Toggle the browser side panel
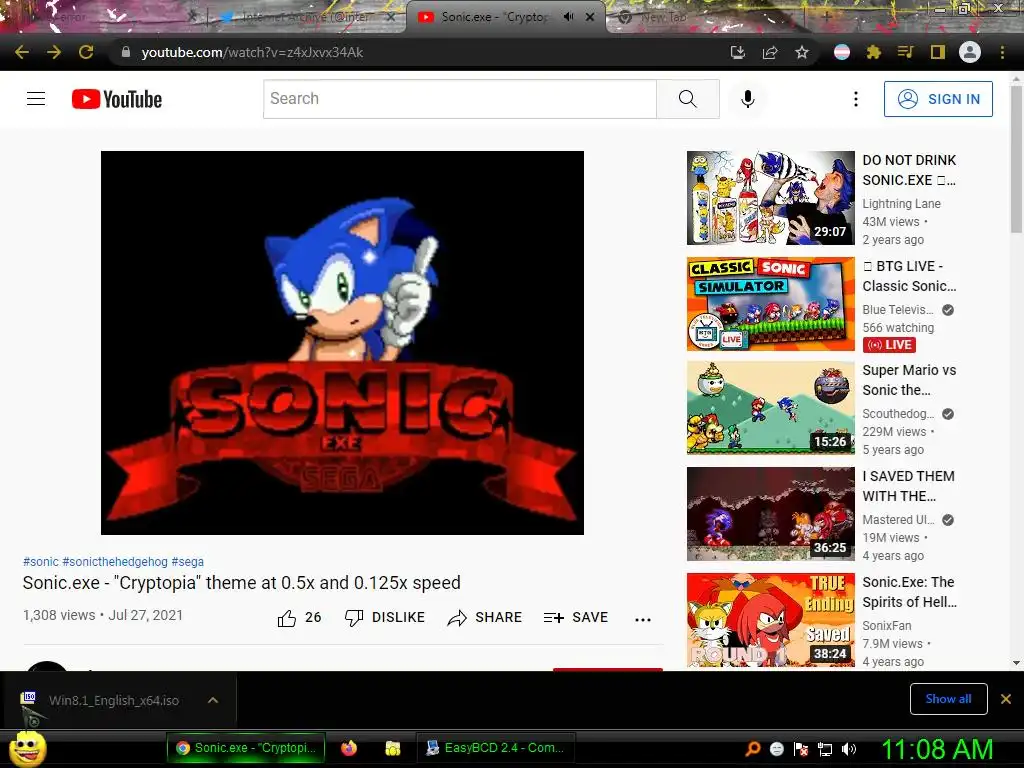This screenshot has height=768, width=1024. pos(938,52)
